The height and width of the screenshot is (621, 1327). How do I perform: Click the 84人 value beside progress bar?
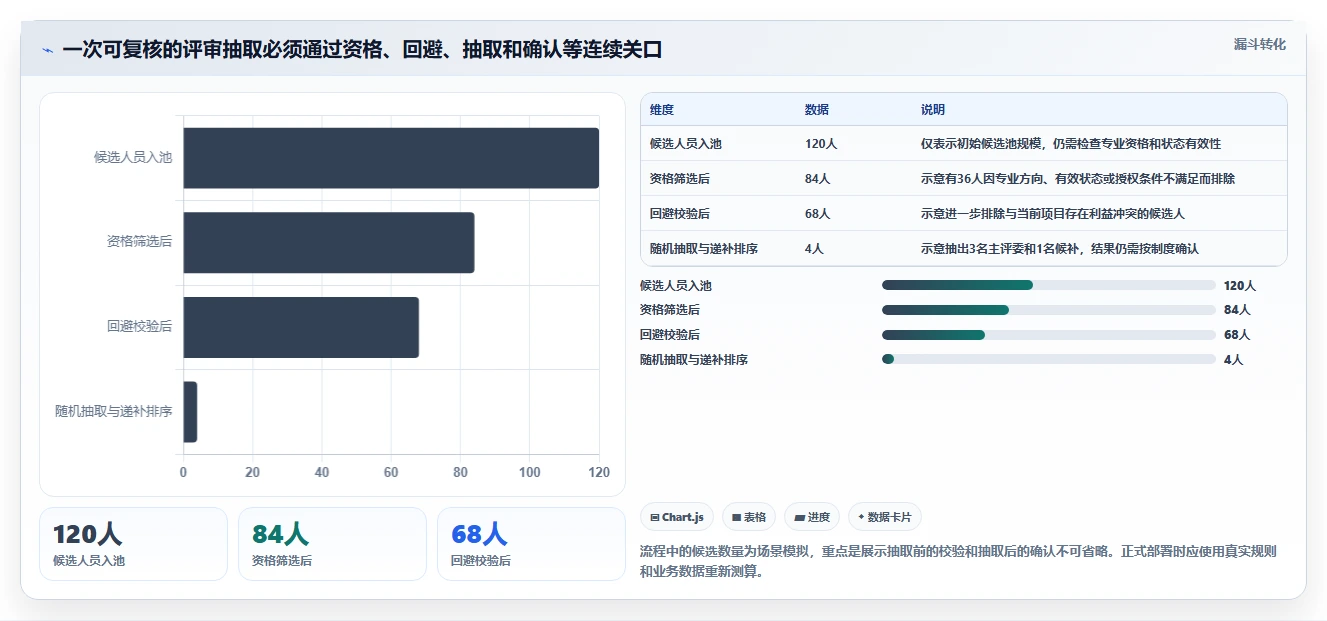pos(1237,310)
